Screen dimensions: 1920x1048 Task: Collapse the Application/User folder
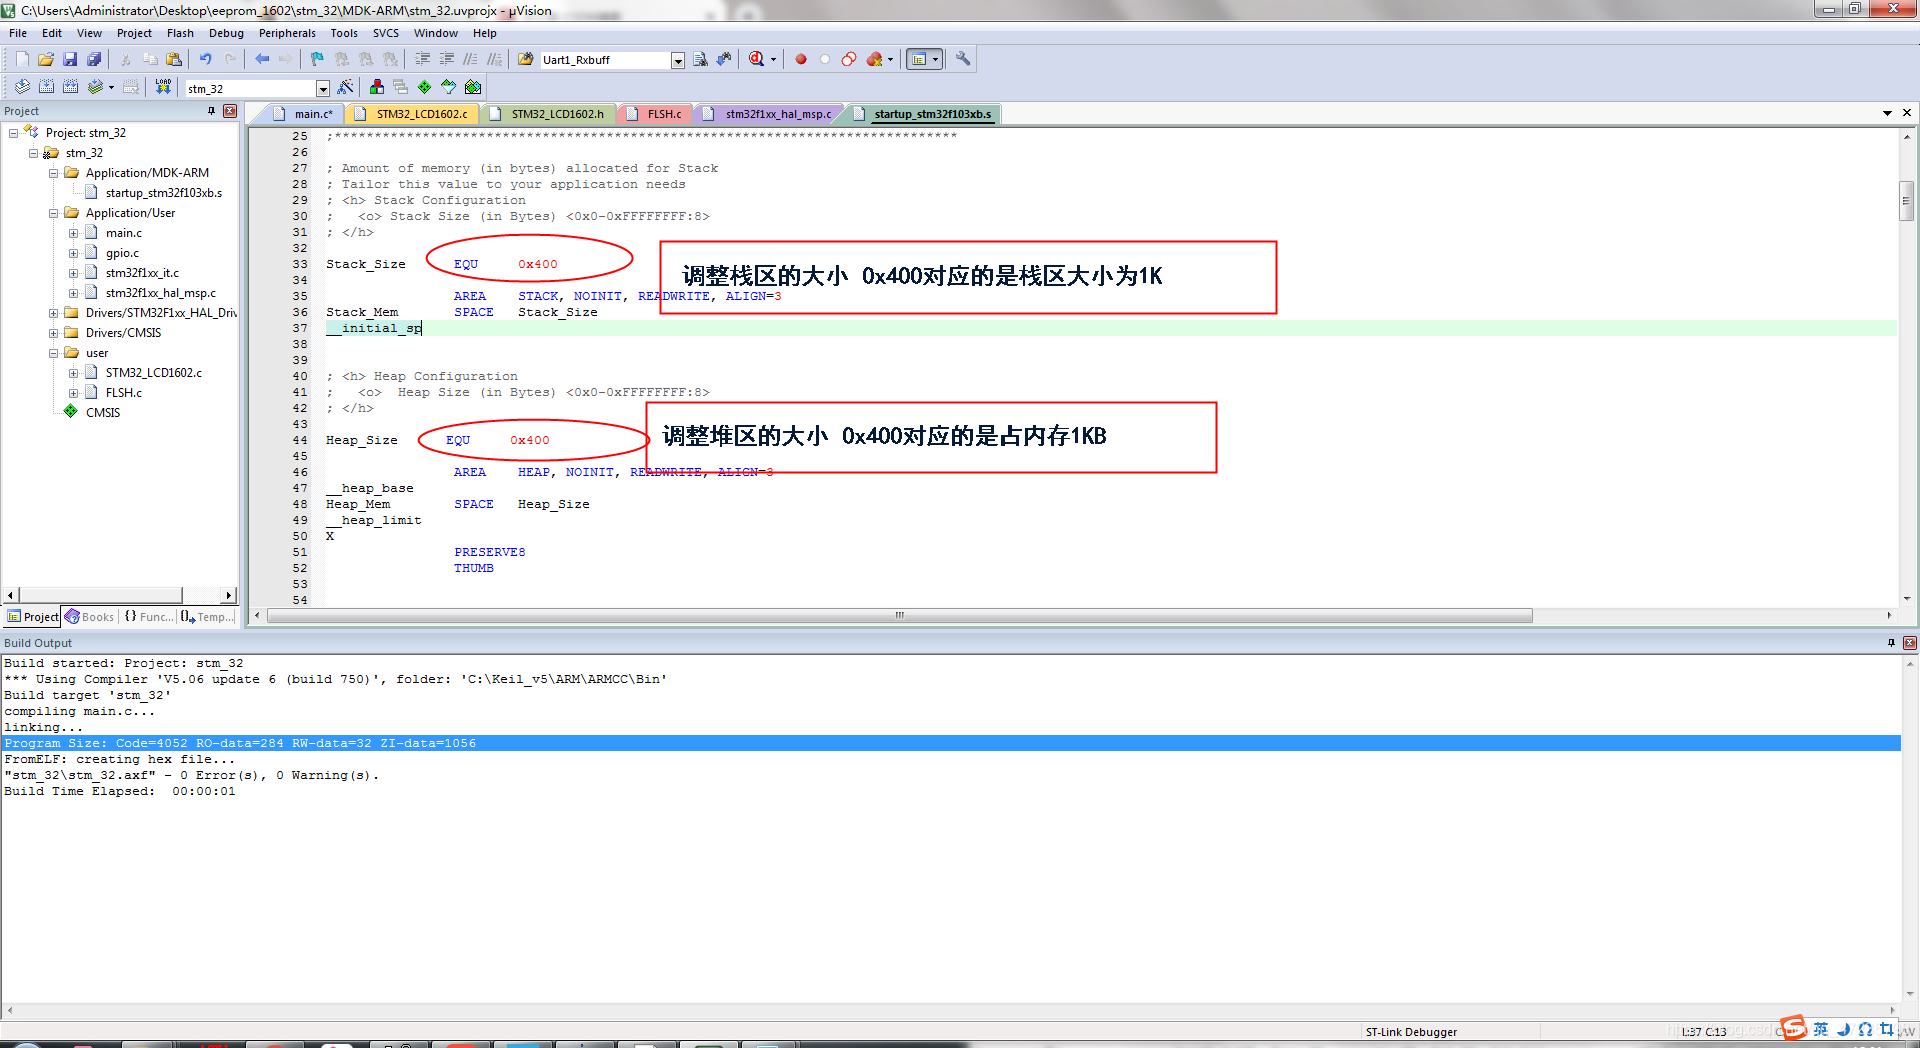(53, 213)
